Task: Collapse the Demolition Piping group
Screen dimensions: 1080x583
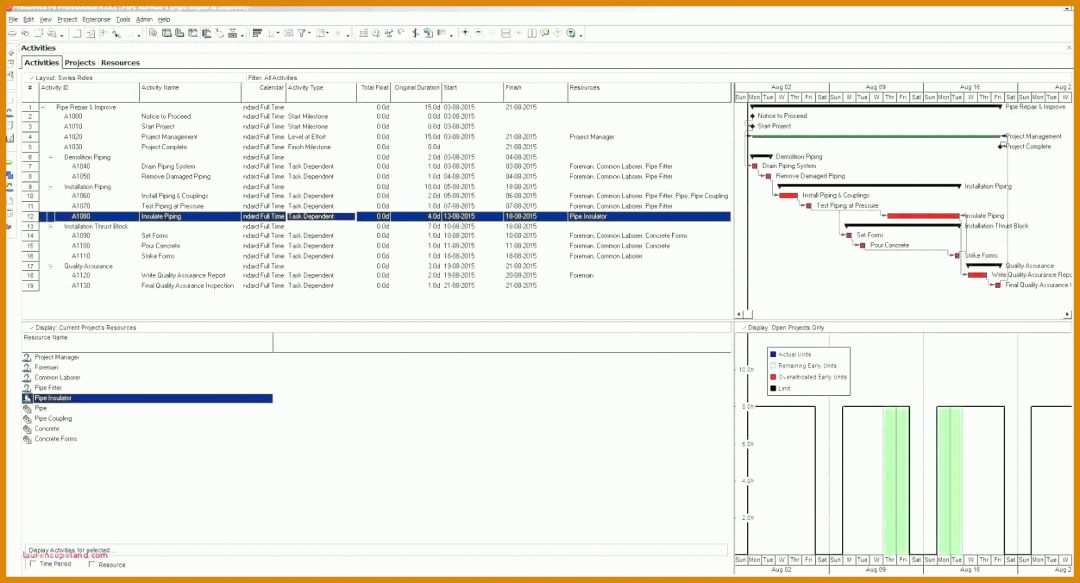Action: pos(50,157)
